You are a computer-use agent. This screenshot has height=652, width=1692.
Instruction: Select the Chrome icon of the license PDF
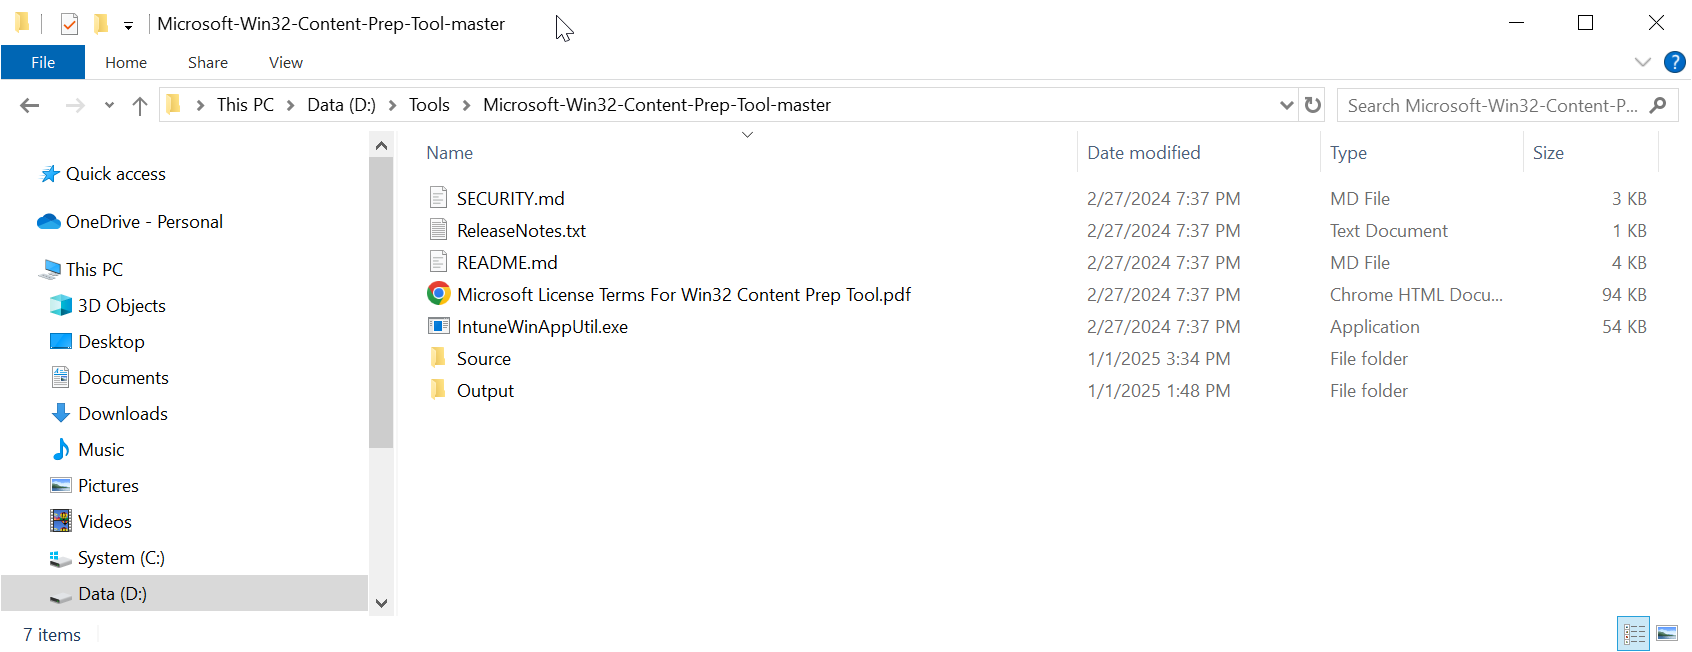[x=438, y=295]
